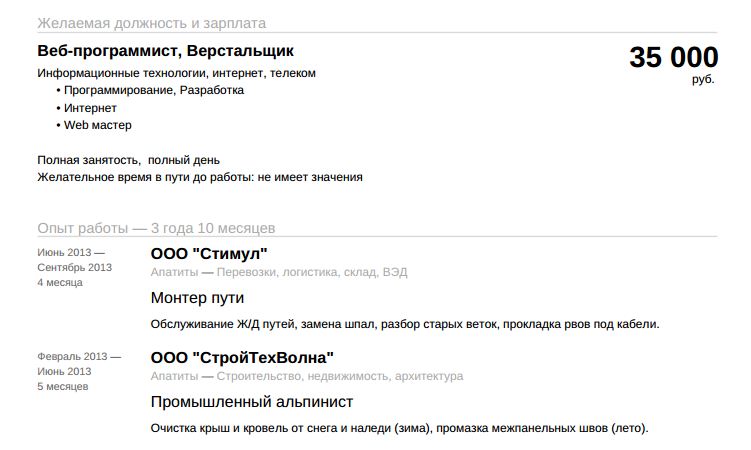The width and height of the screenshot is (751, 450).
Task: Click the "Очистка крыш и кровель" description text
Action: click(399, 428)
